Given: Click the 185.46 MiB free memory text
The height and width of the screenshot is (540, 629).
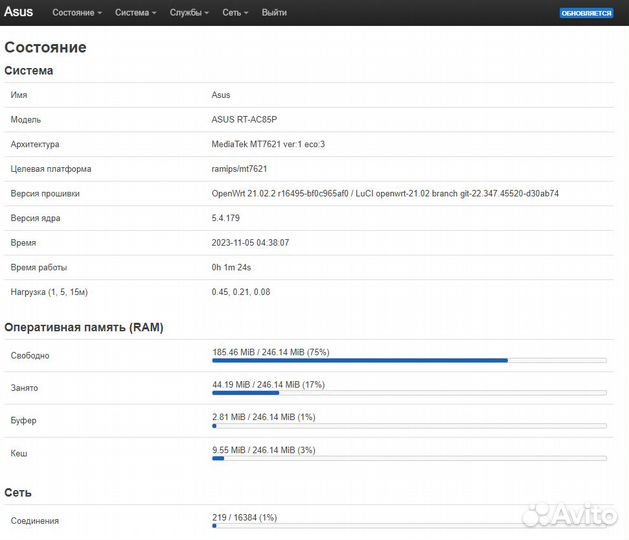Looking at the screenshot, I should pyautogui.click(x=271, y=352).
